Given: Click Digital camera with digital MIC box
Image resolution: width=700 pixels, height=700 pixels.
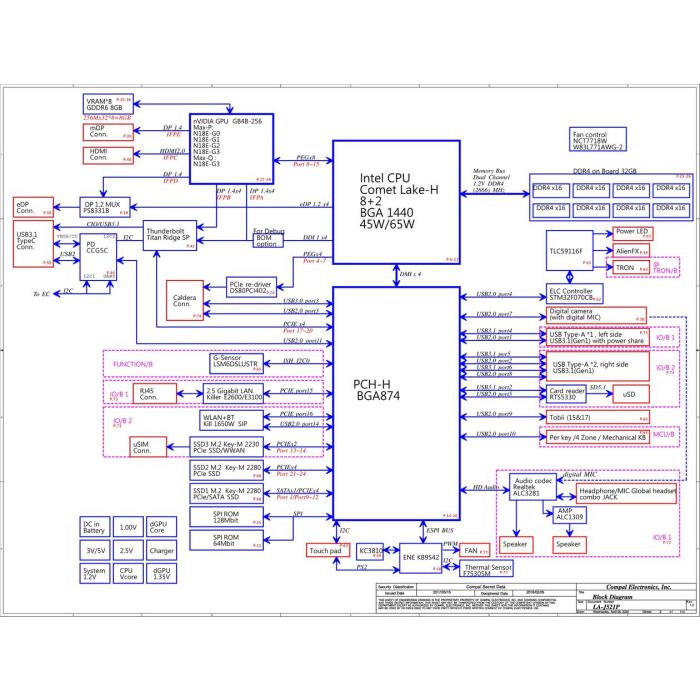Looking at the screenshot, I should click(596, 315).
